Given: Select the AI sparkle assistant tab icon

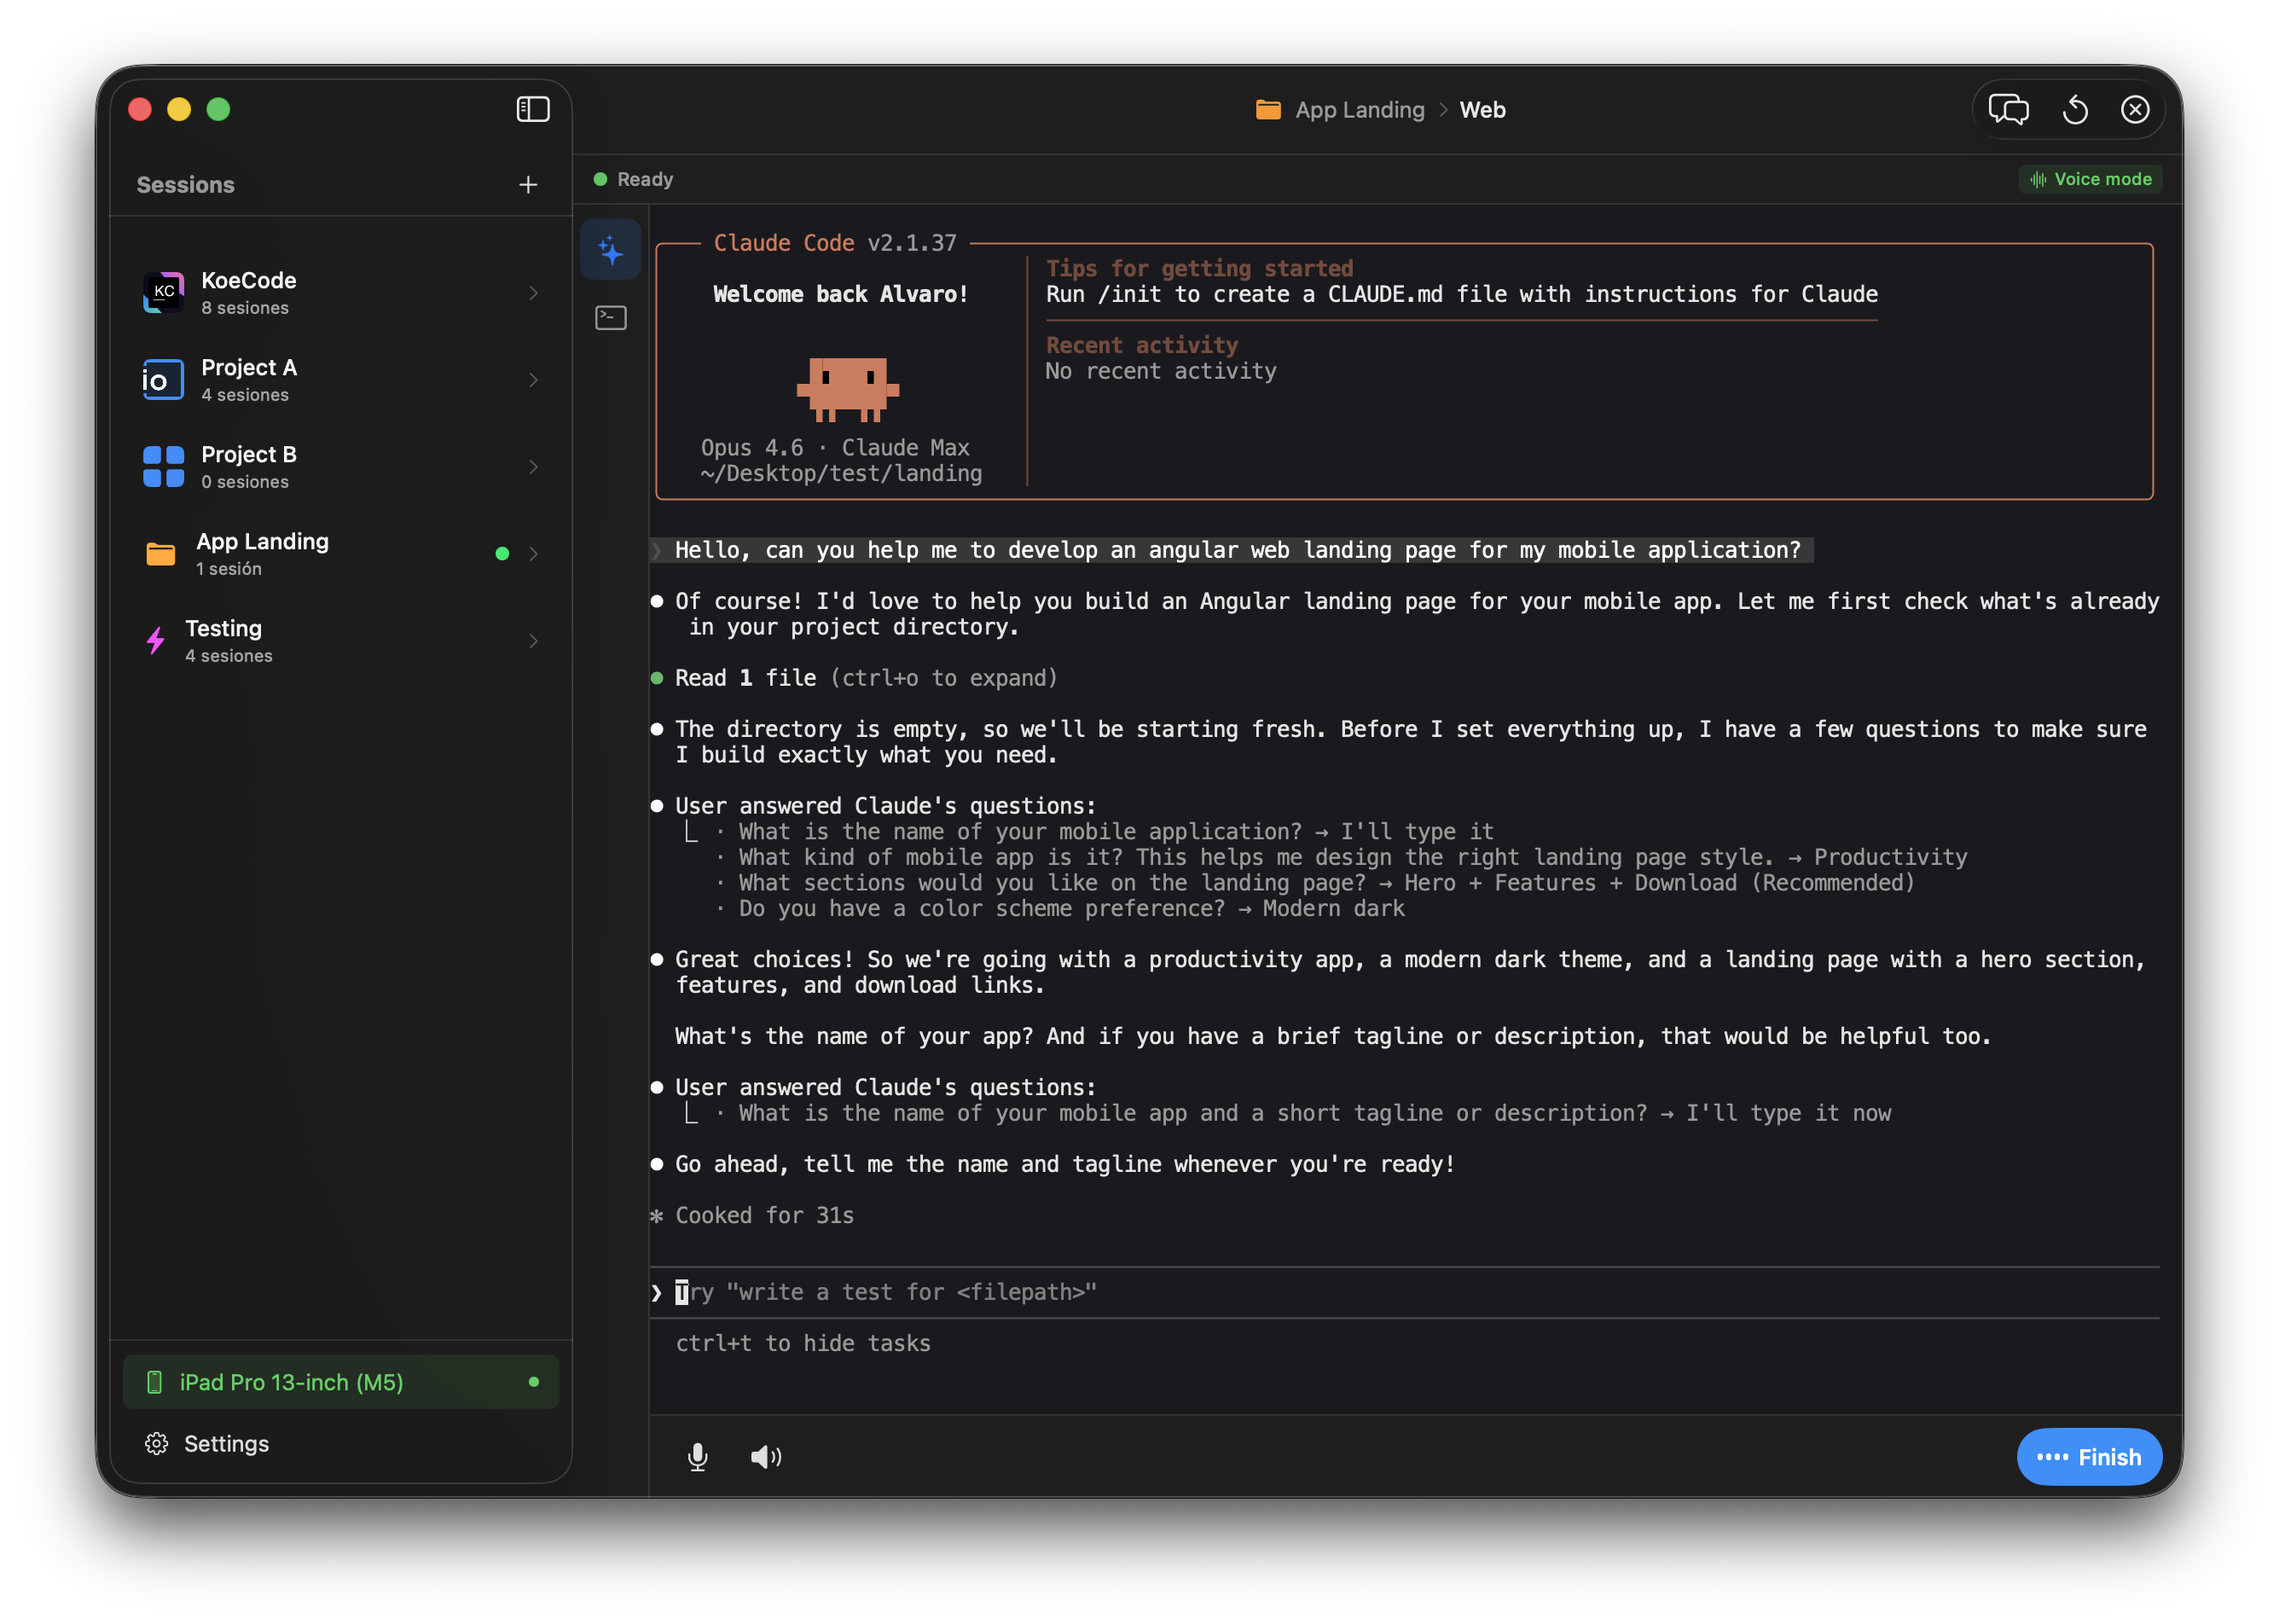Looking at the screenshot, I should pos(611,249).
